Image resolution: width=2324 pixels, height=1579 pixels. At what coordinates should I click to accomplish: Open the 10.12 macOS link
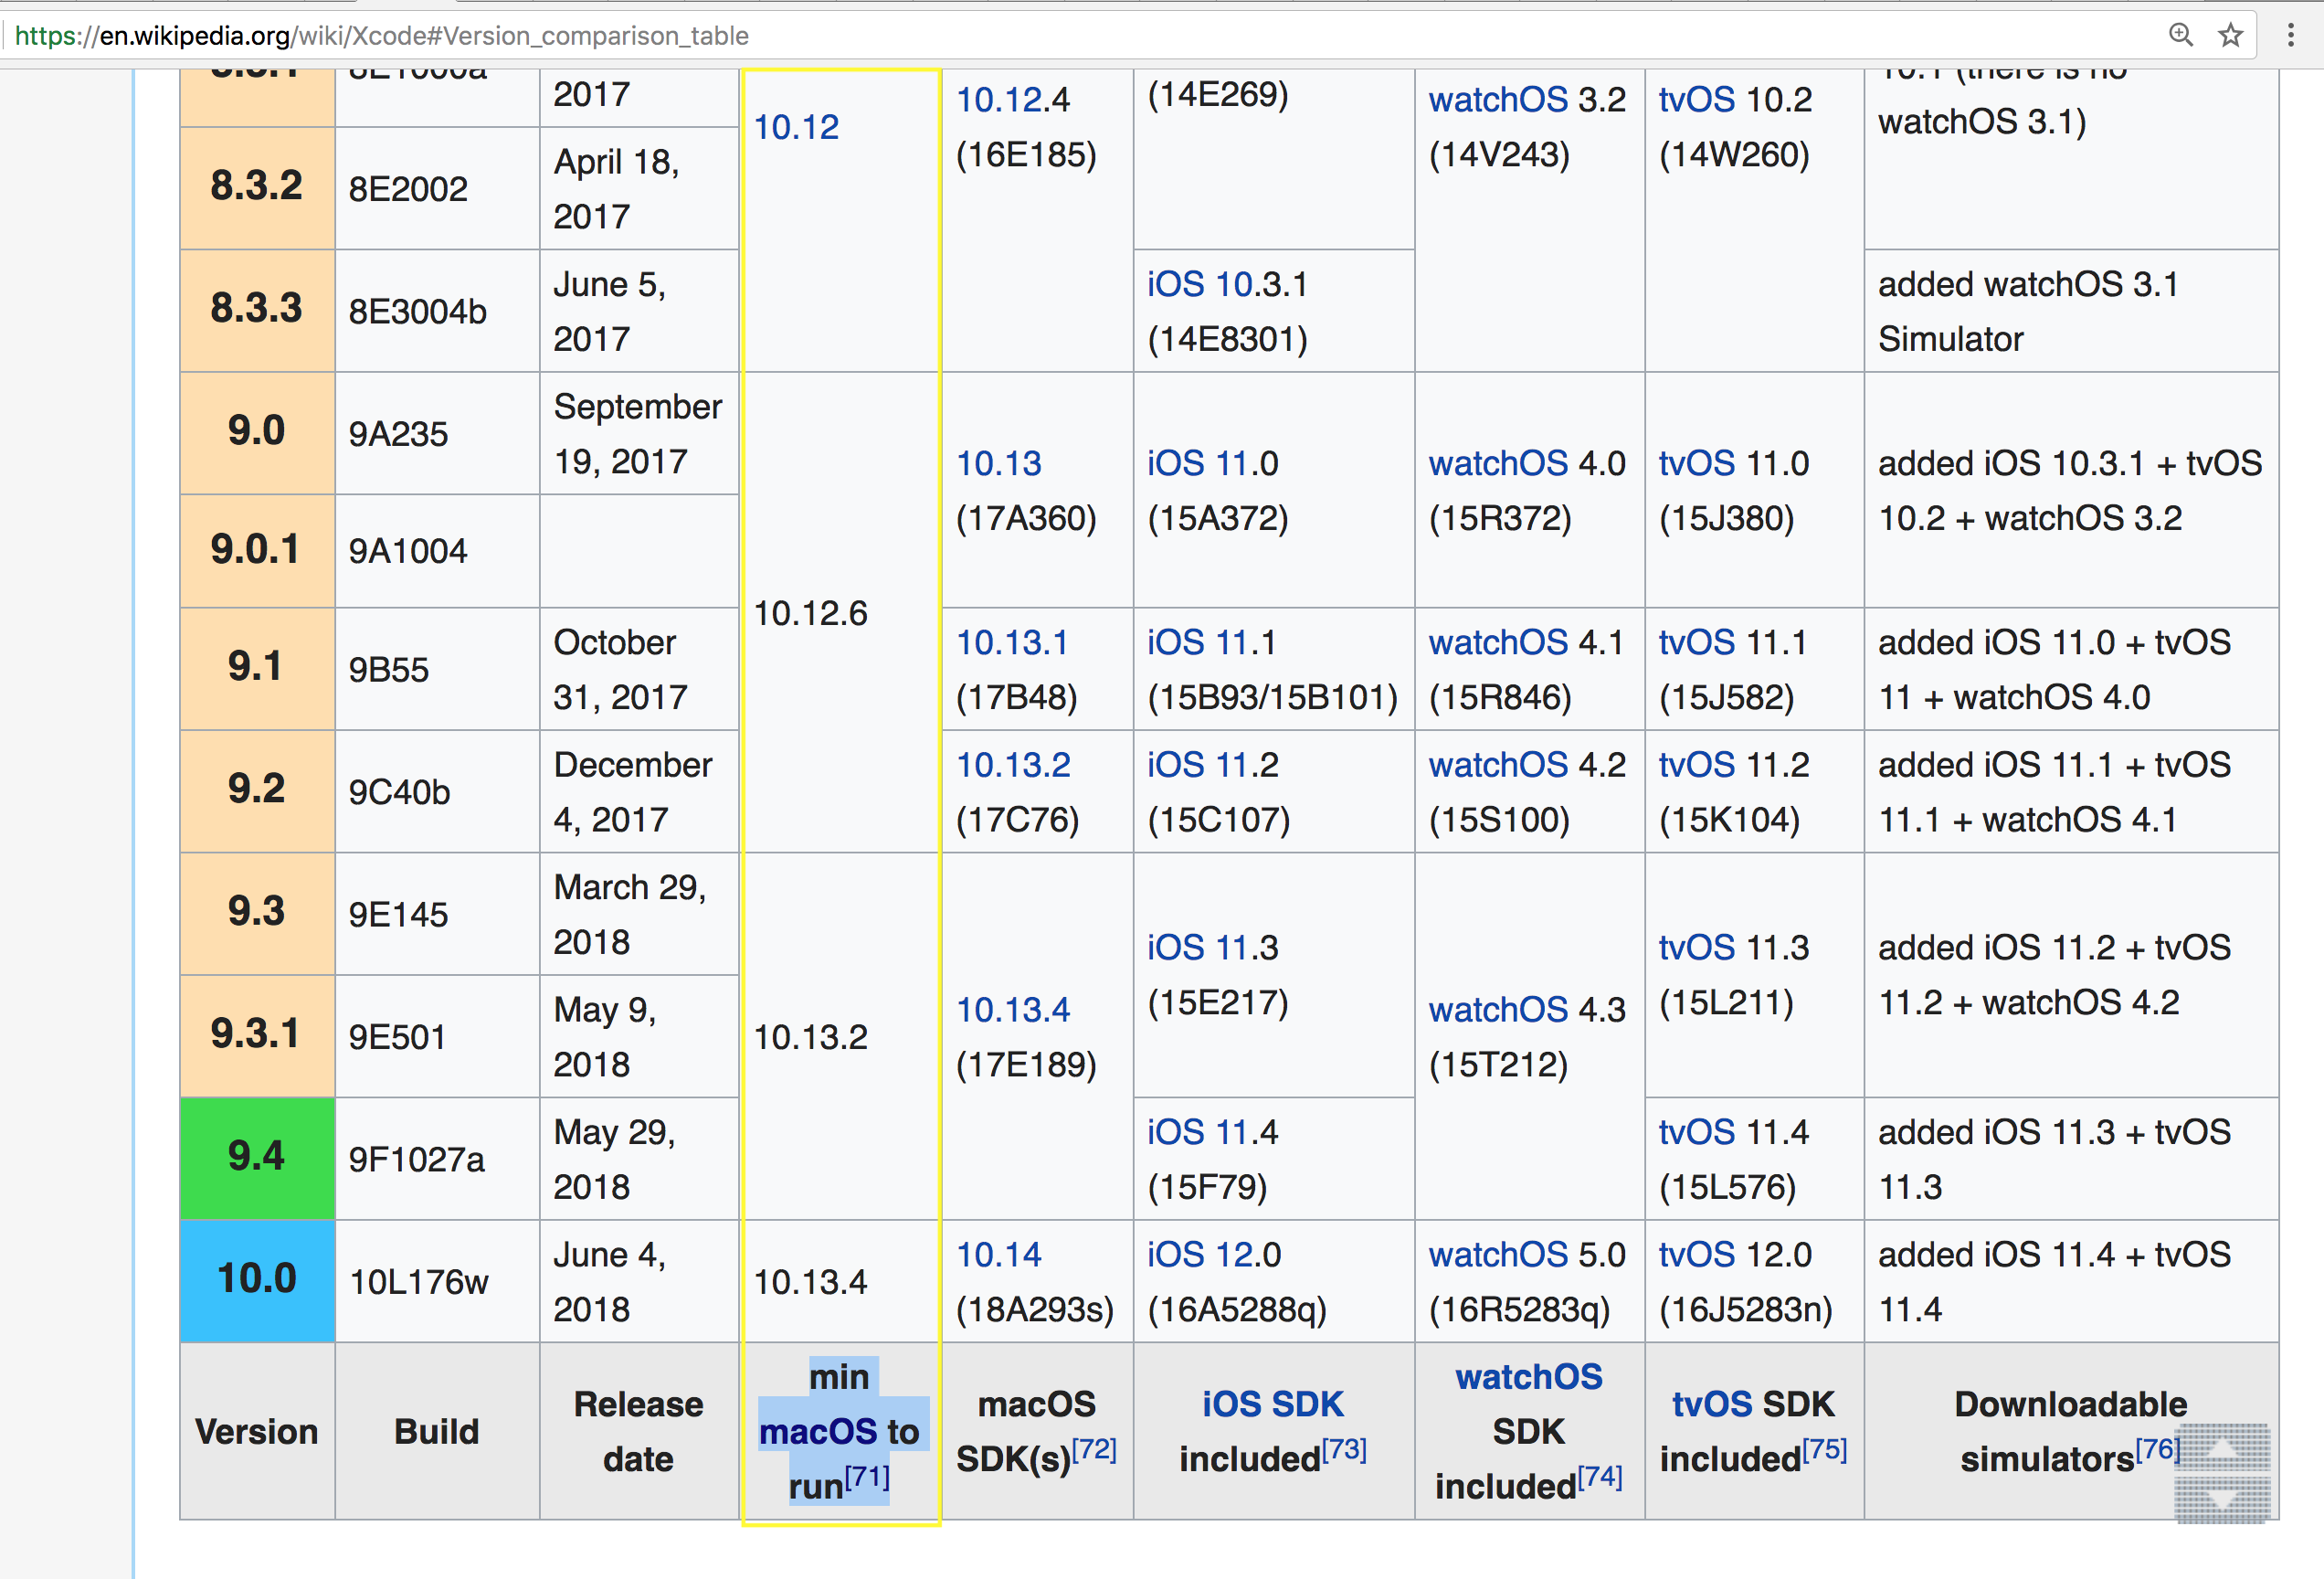tap(796, 127)
